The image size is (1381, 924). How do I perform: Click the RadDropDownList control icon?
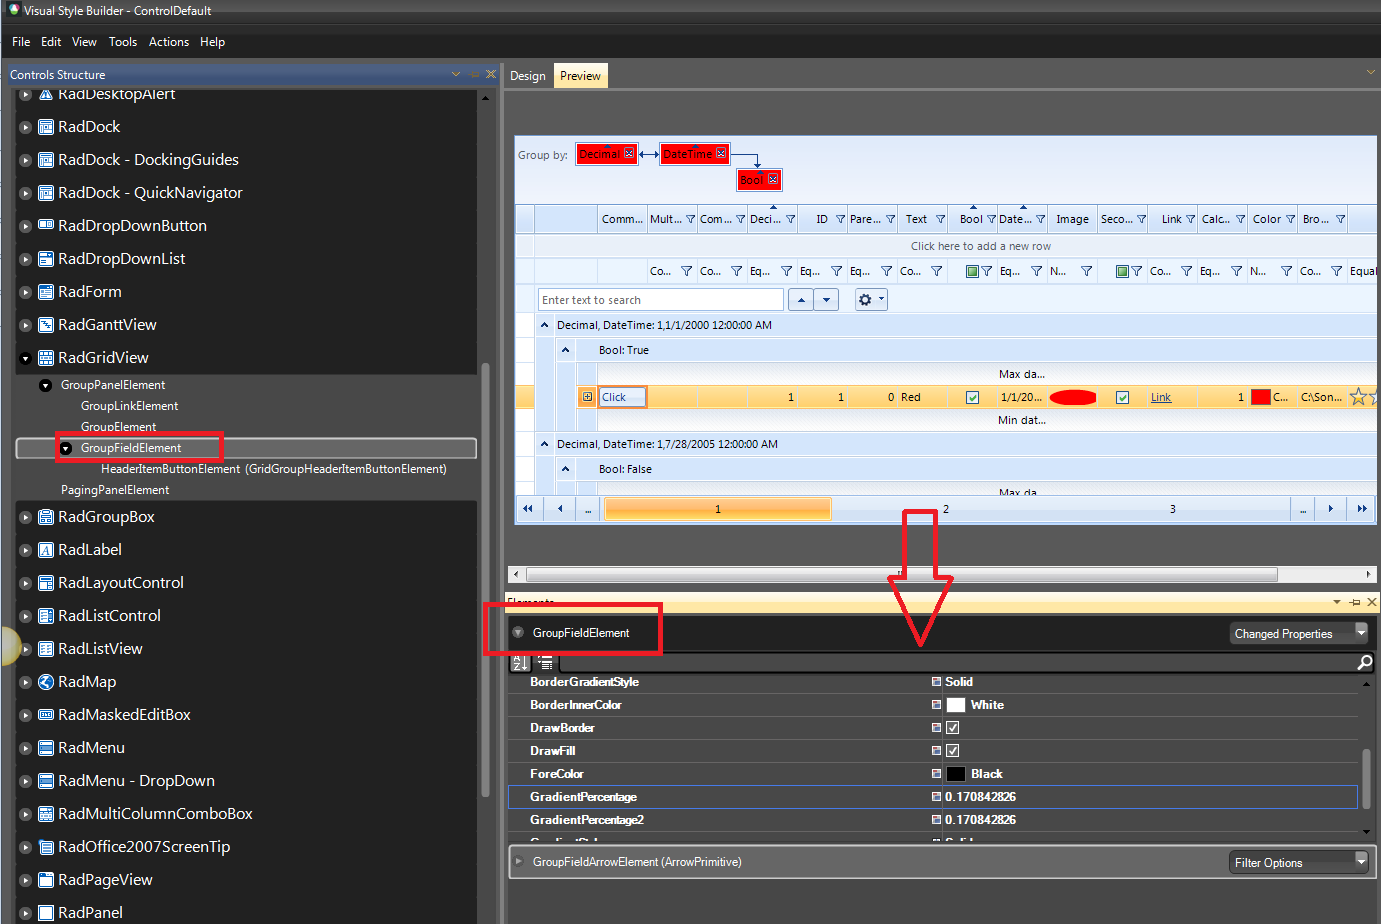[46, 259]
